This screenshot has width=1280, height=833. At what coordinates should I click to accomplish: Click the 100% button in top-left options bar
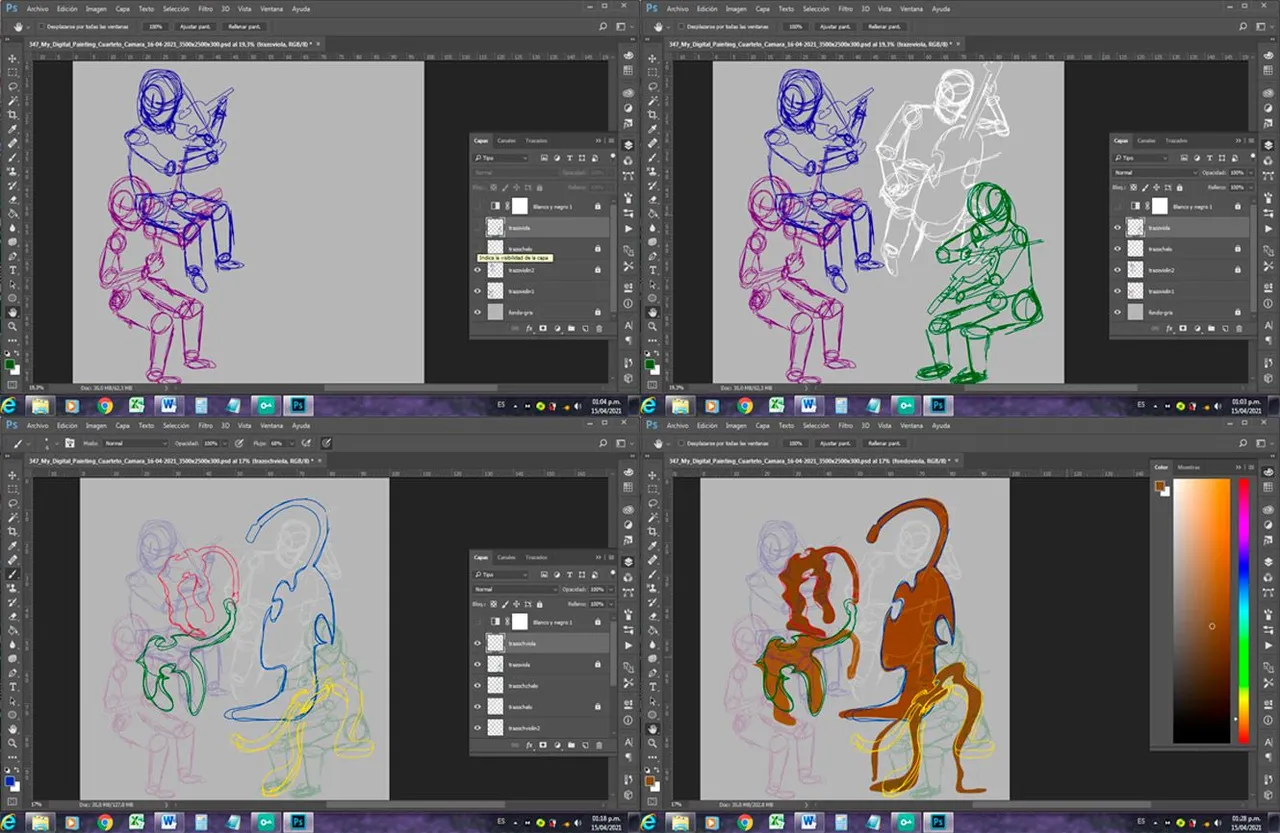pyautogui.click(x=155, y=26)
